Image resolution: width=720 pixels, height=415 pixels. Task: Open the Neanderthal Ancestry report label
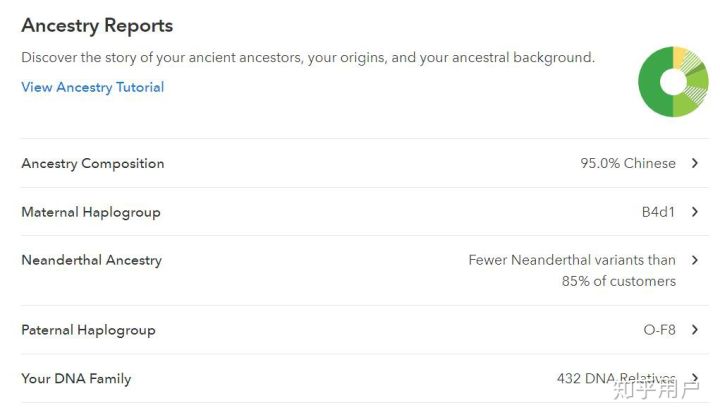point(91,260)
